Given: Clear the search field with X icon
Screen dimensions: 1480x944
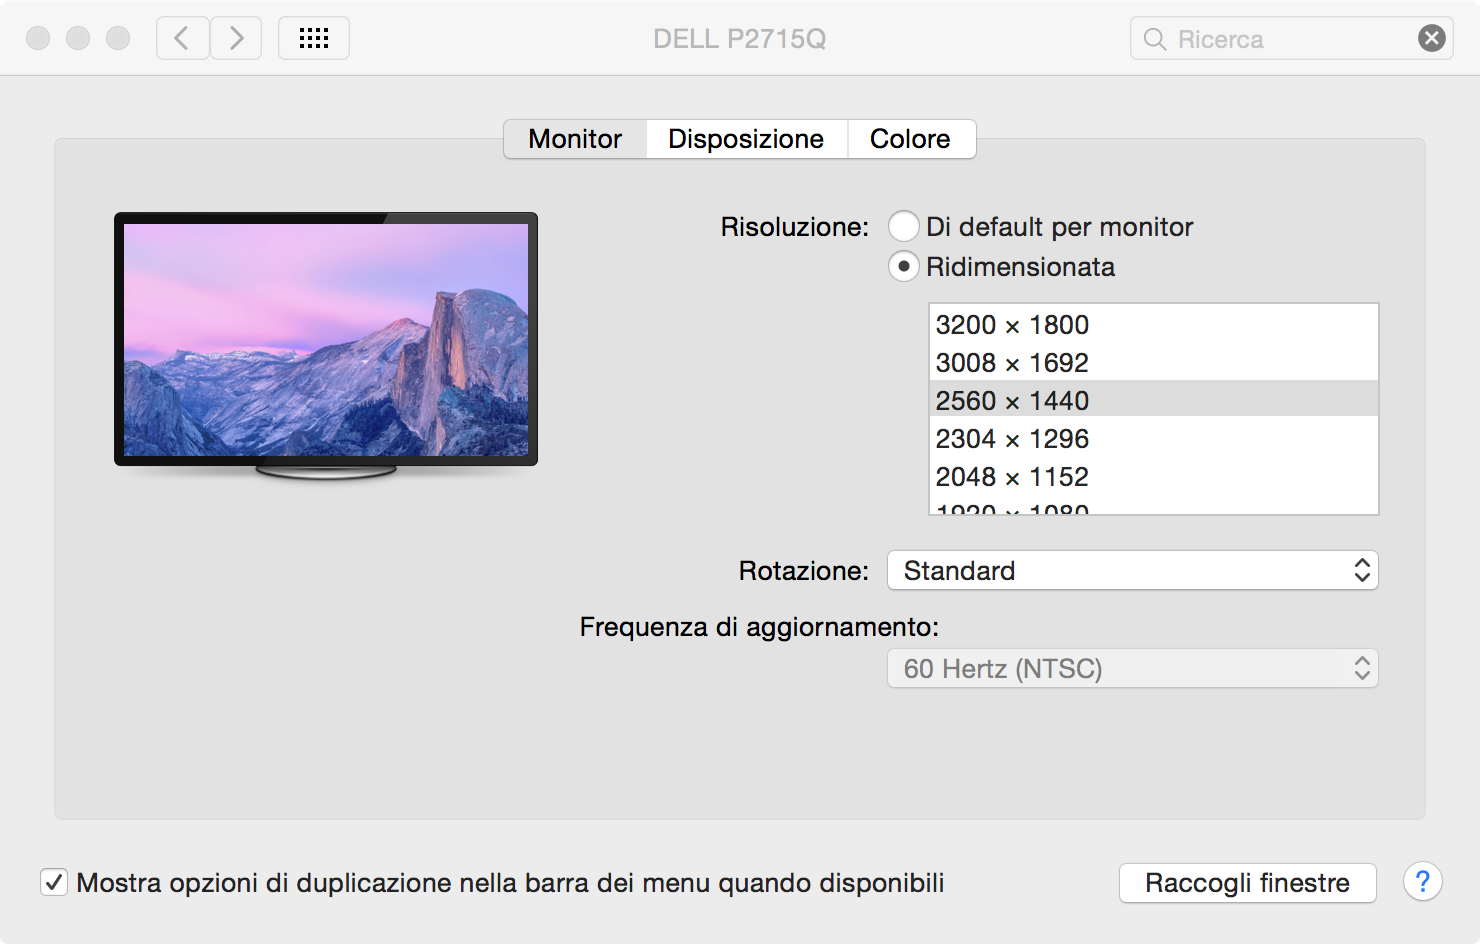Looking at the screenshot, I should (x=1431, y=39).
